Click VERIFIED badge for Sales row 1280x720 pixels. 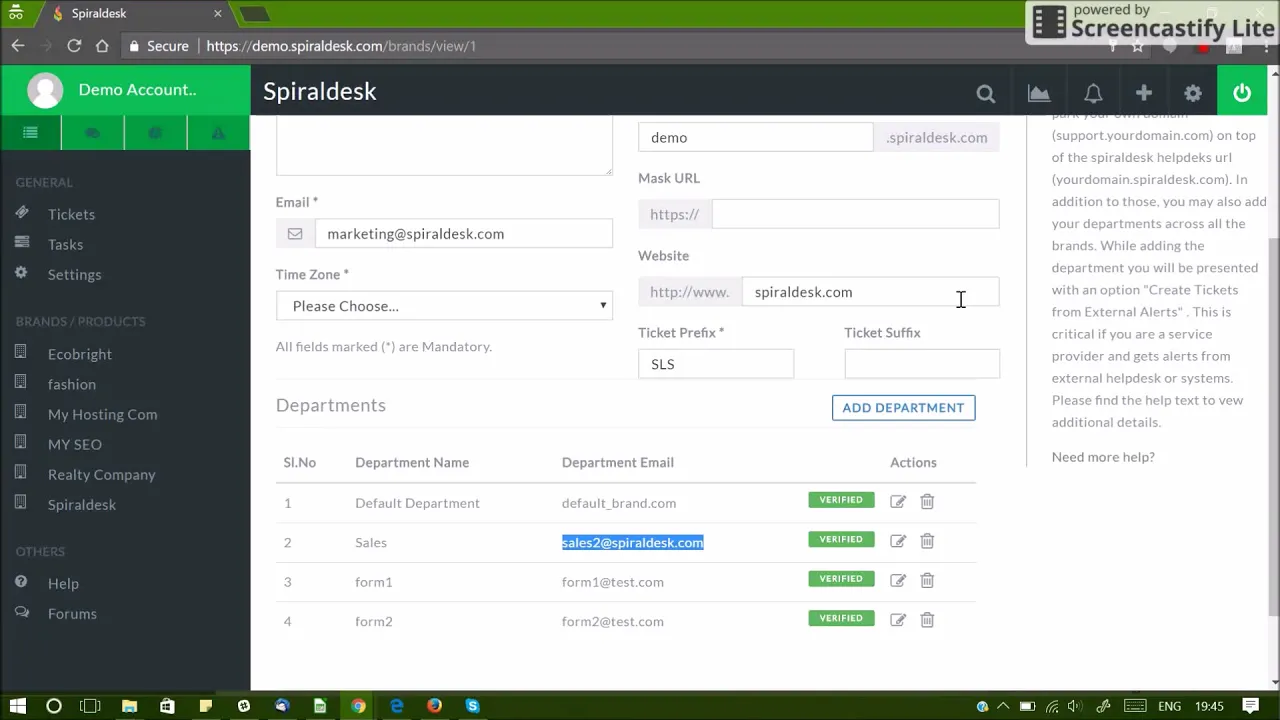(841, 539)
